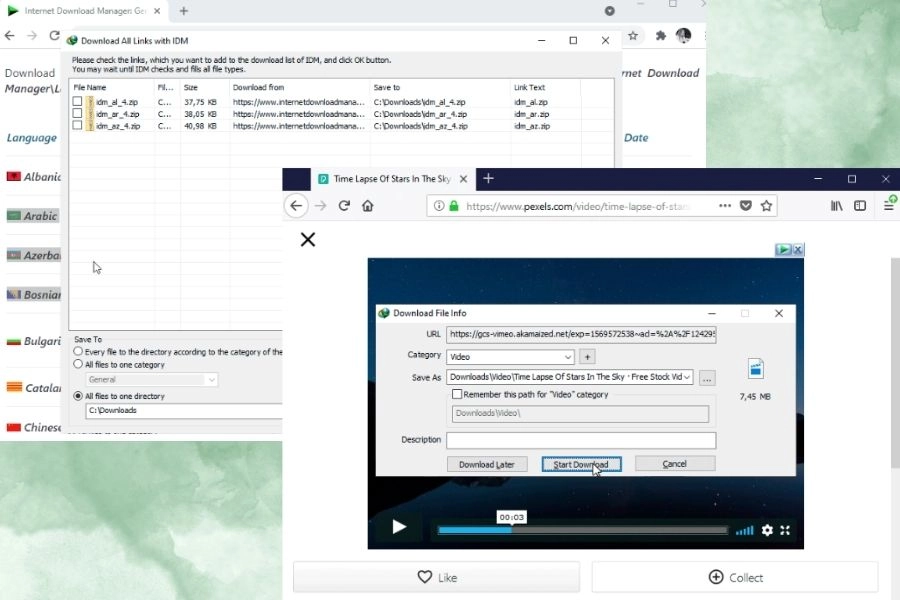
Task: Adjust the video volume bars
Action: tap(744, 530)
